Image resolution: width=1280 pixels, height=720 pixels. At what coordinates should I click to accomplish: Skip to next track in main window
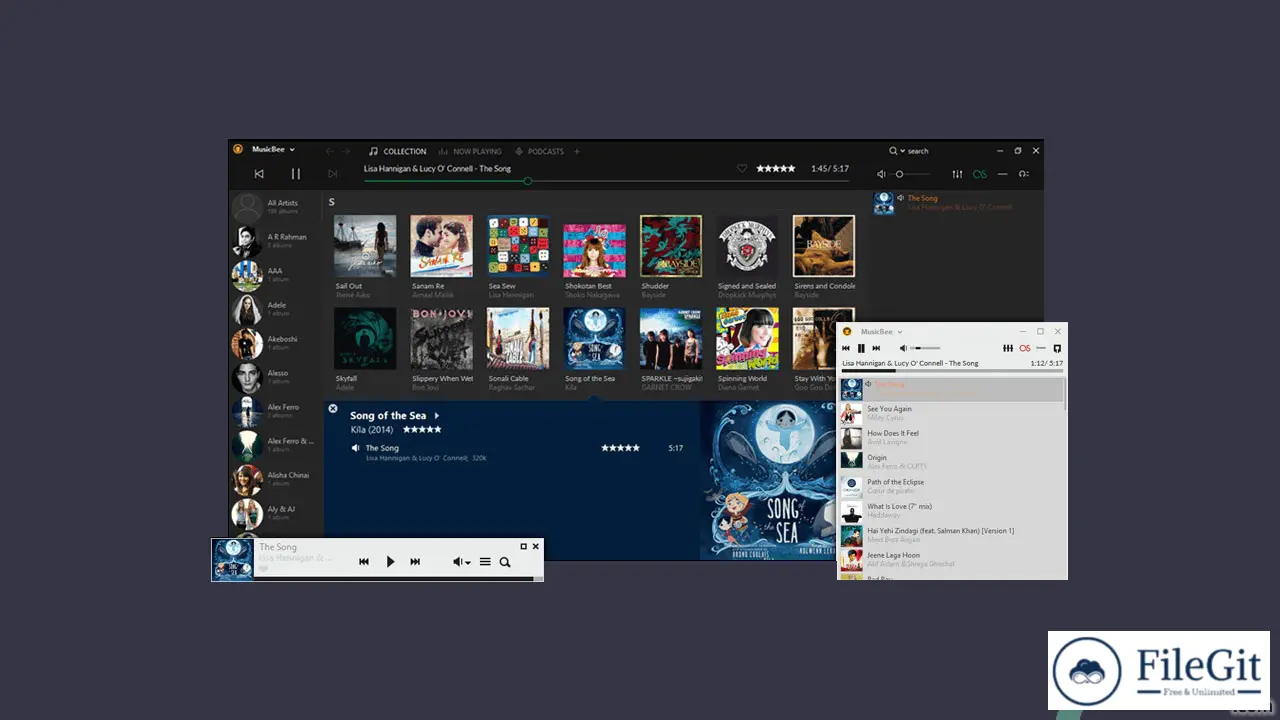(333, 174)
